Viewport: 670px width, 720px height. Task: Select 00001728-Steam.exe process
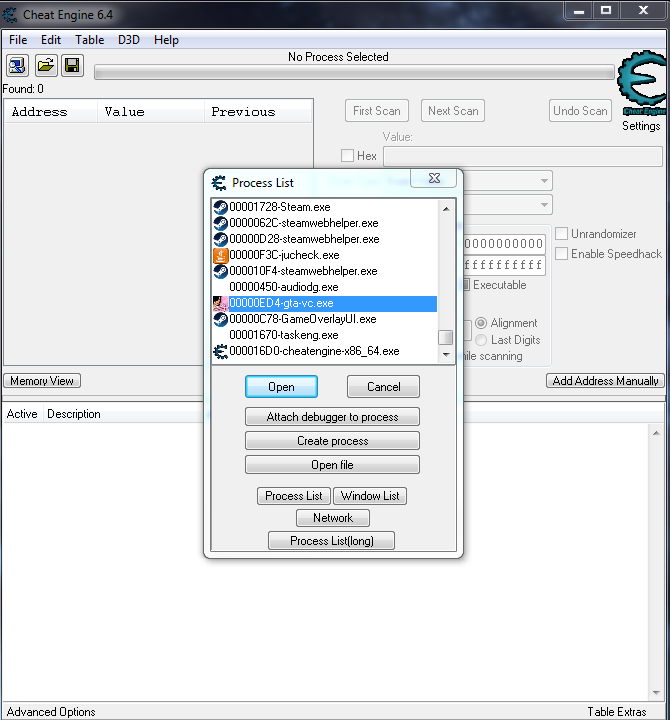(x=324, y=207)
